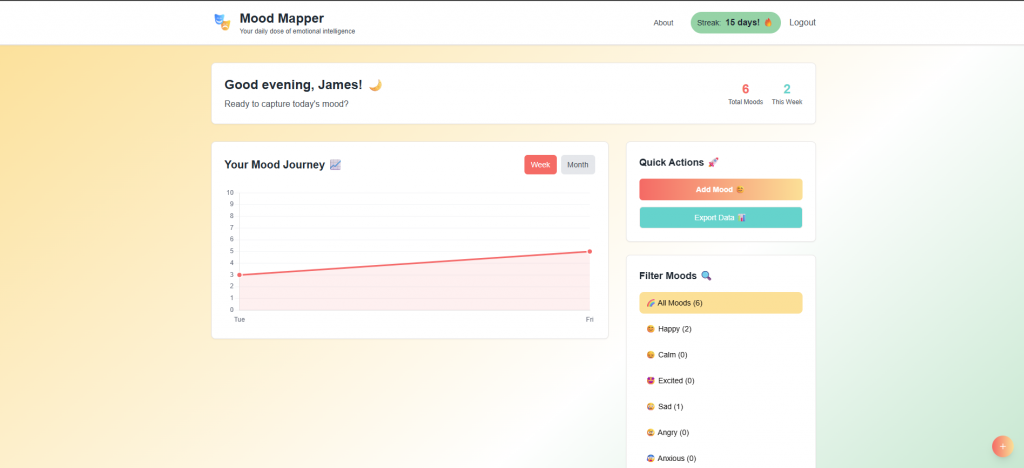Open the About page
The height and width of the screenshot is (468, 1024).
[663, 23]
